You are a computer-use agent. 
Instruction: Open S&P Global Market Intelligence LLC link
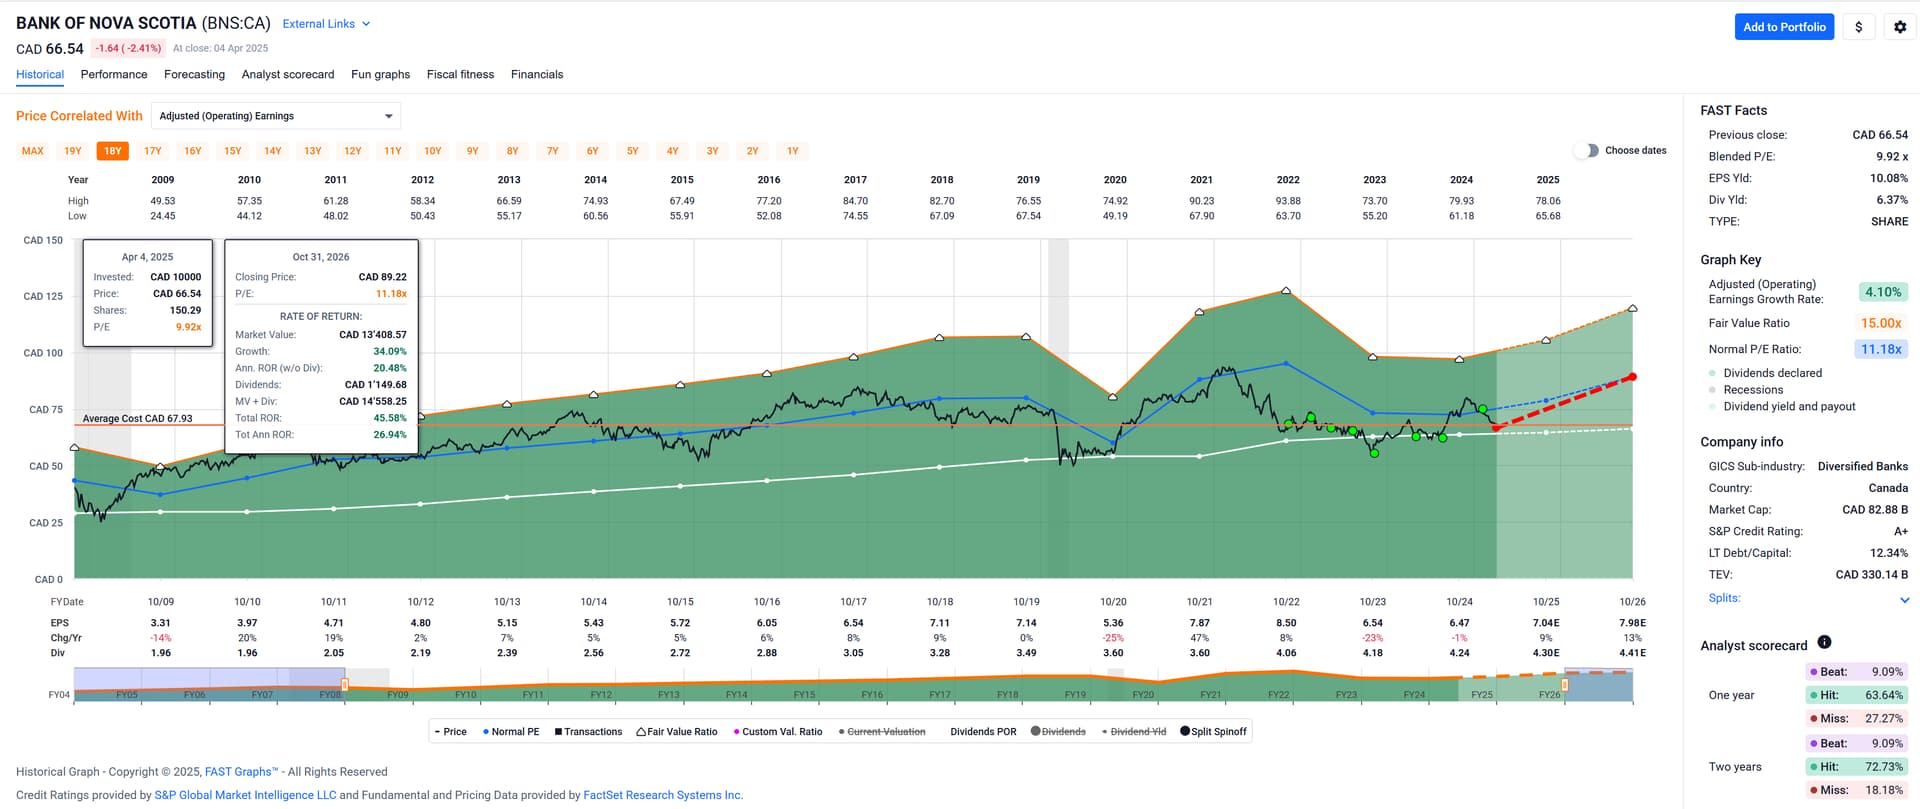(245, 796)
